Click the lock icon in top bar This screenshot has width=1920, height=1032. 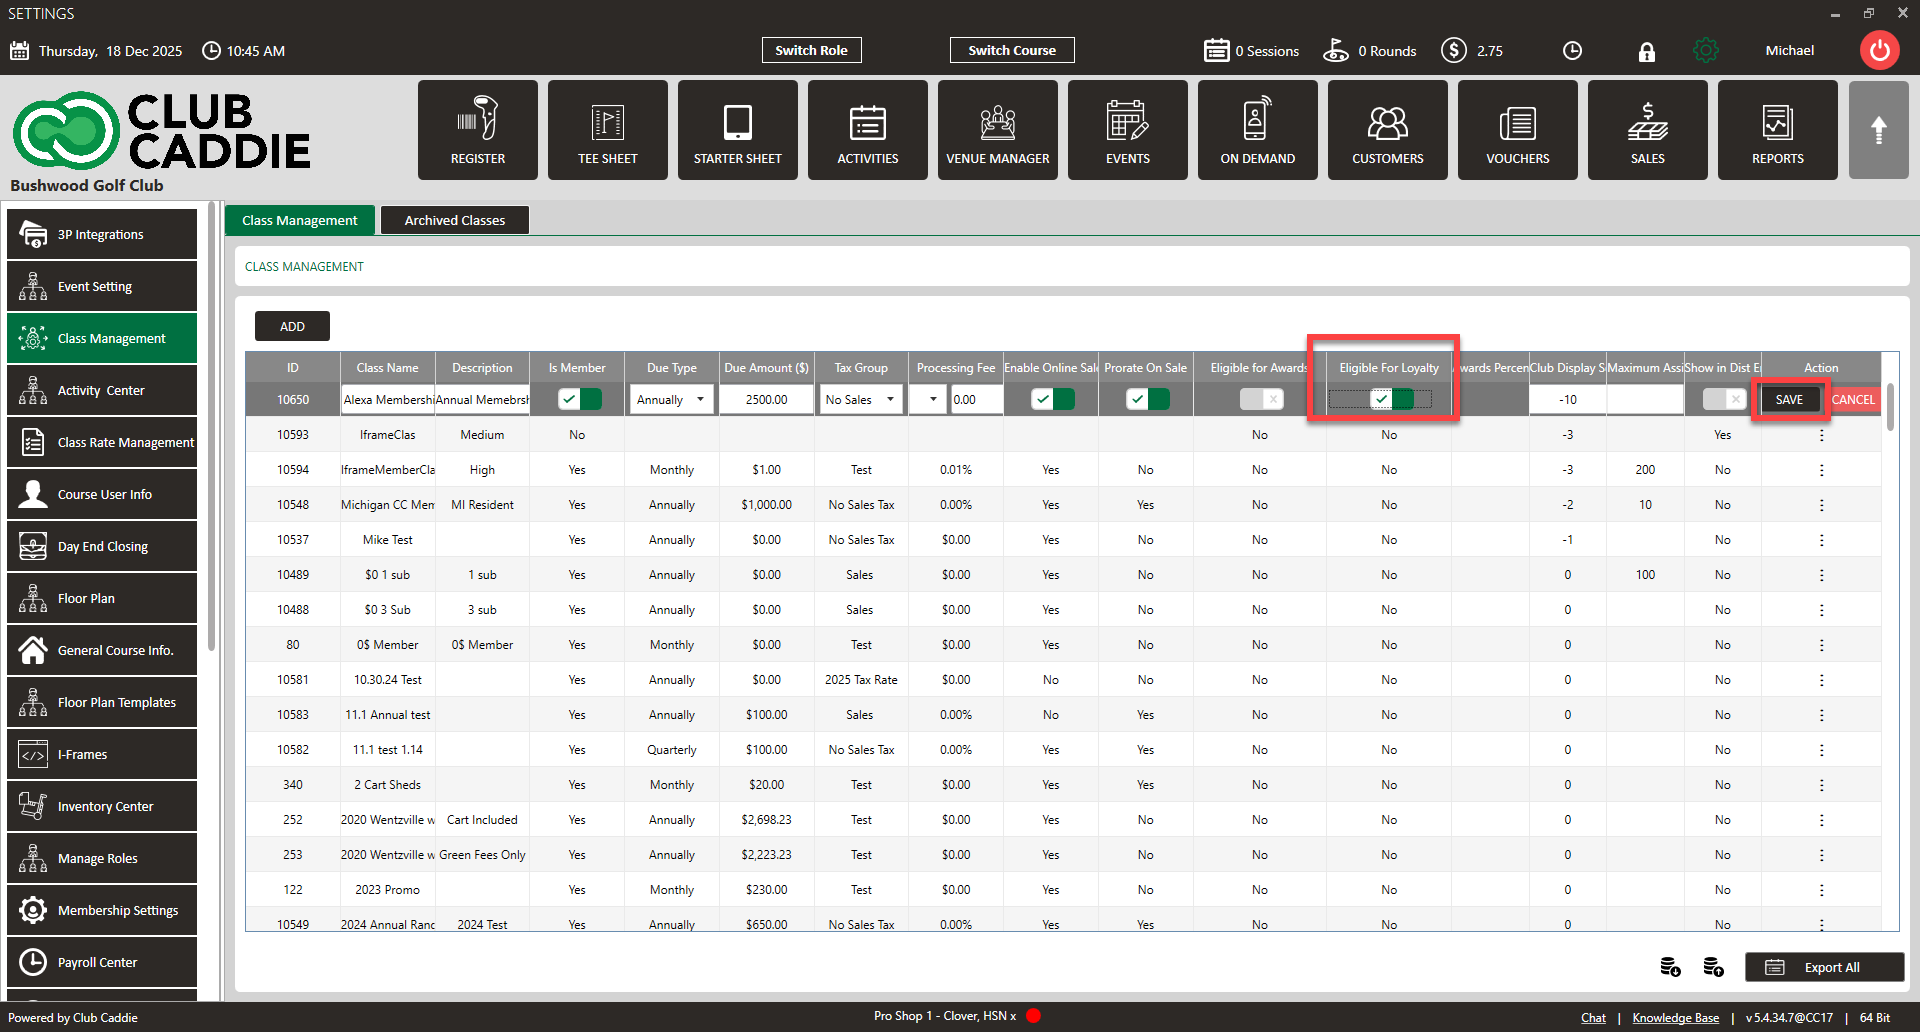tap(1646, 52)
